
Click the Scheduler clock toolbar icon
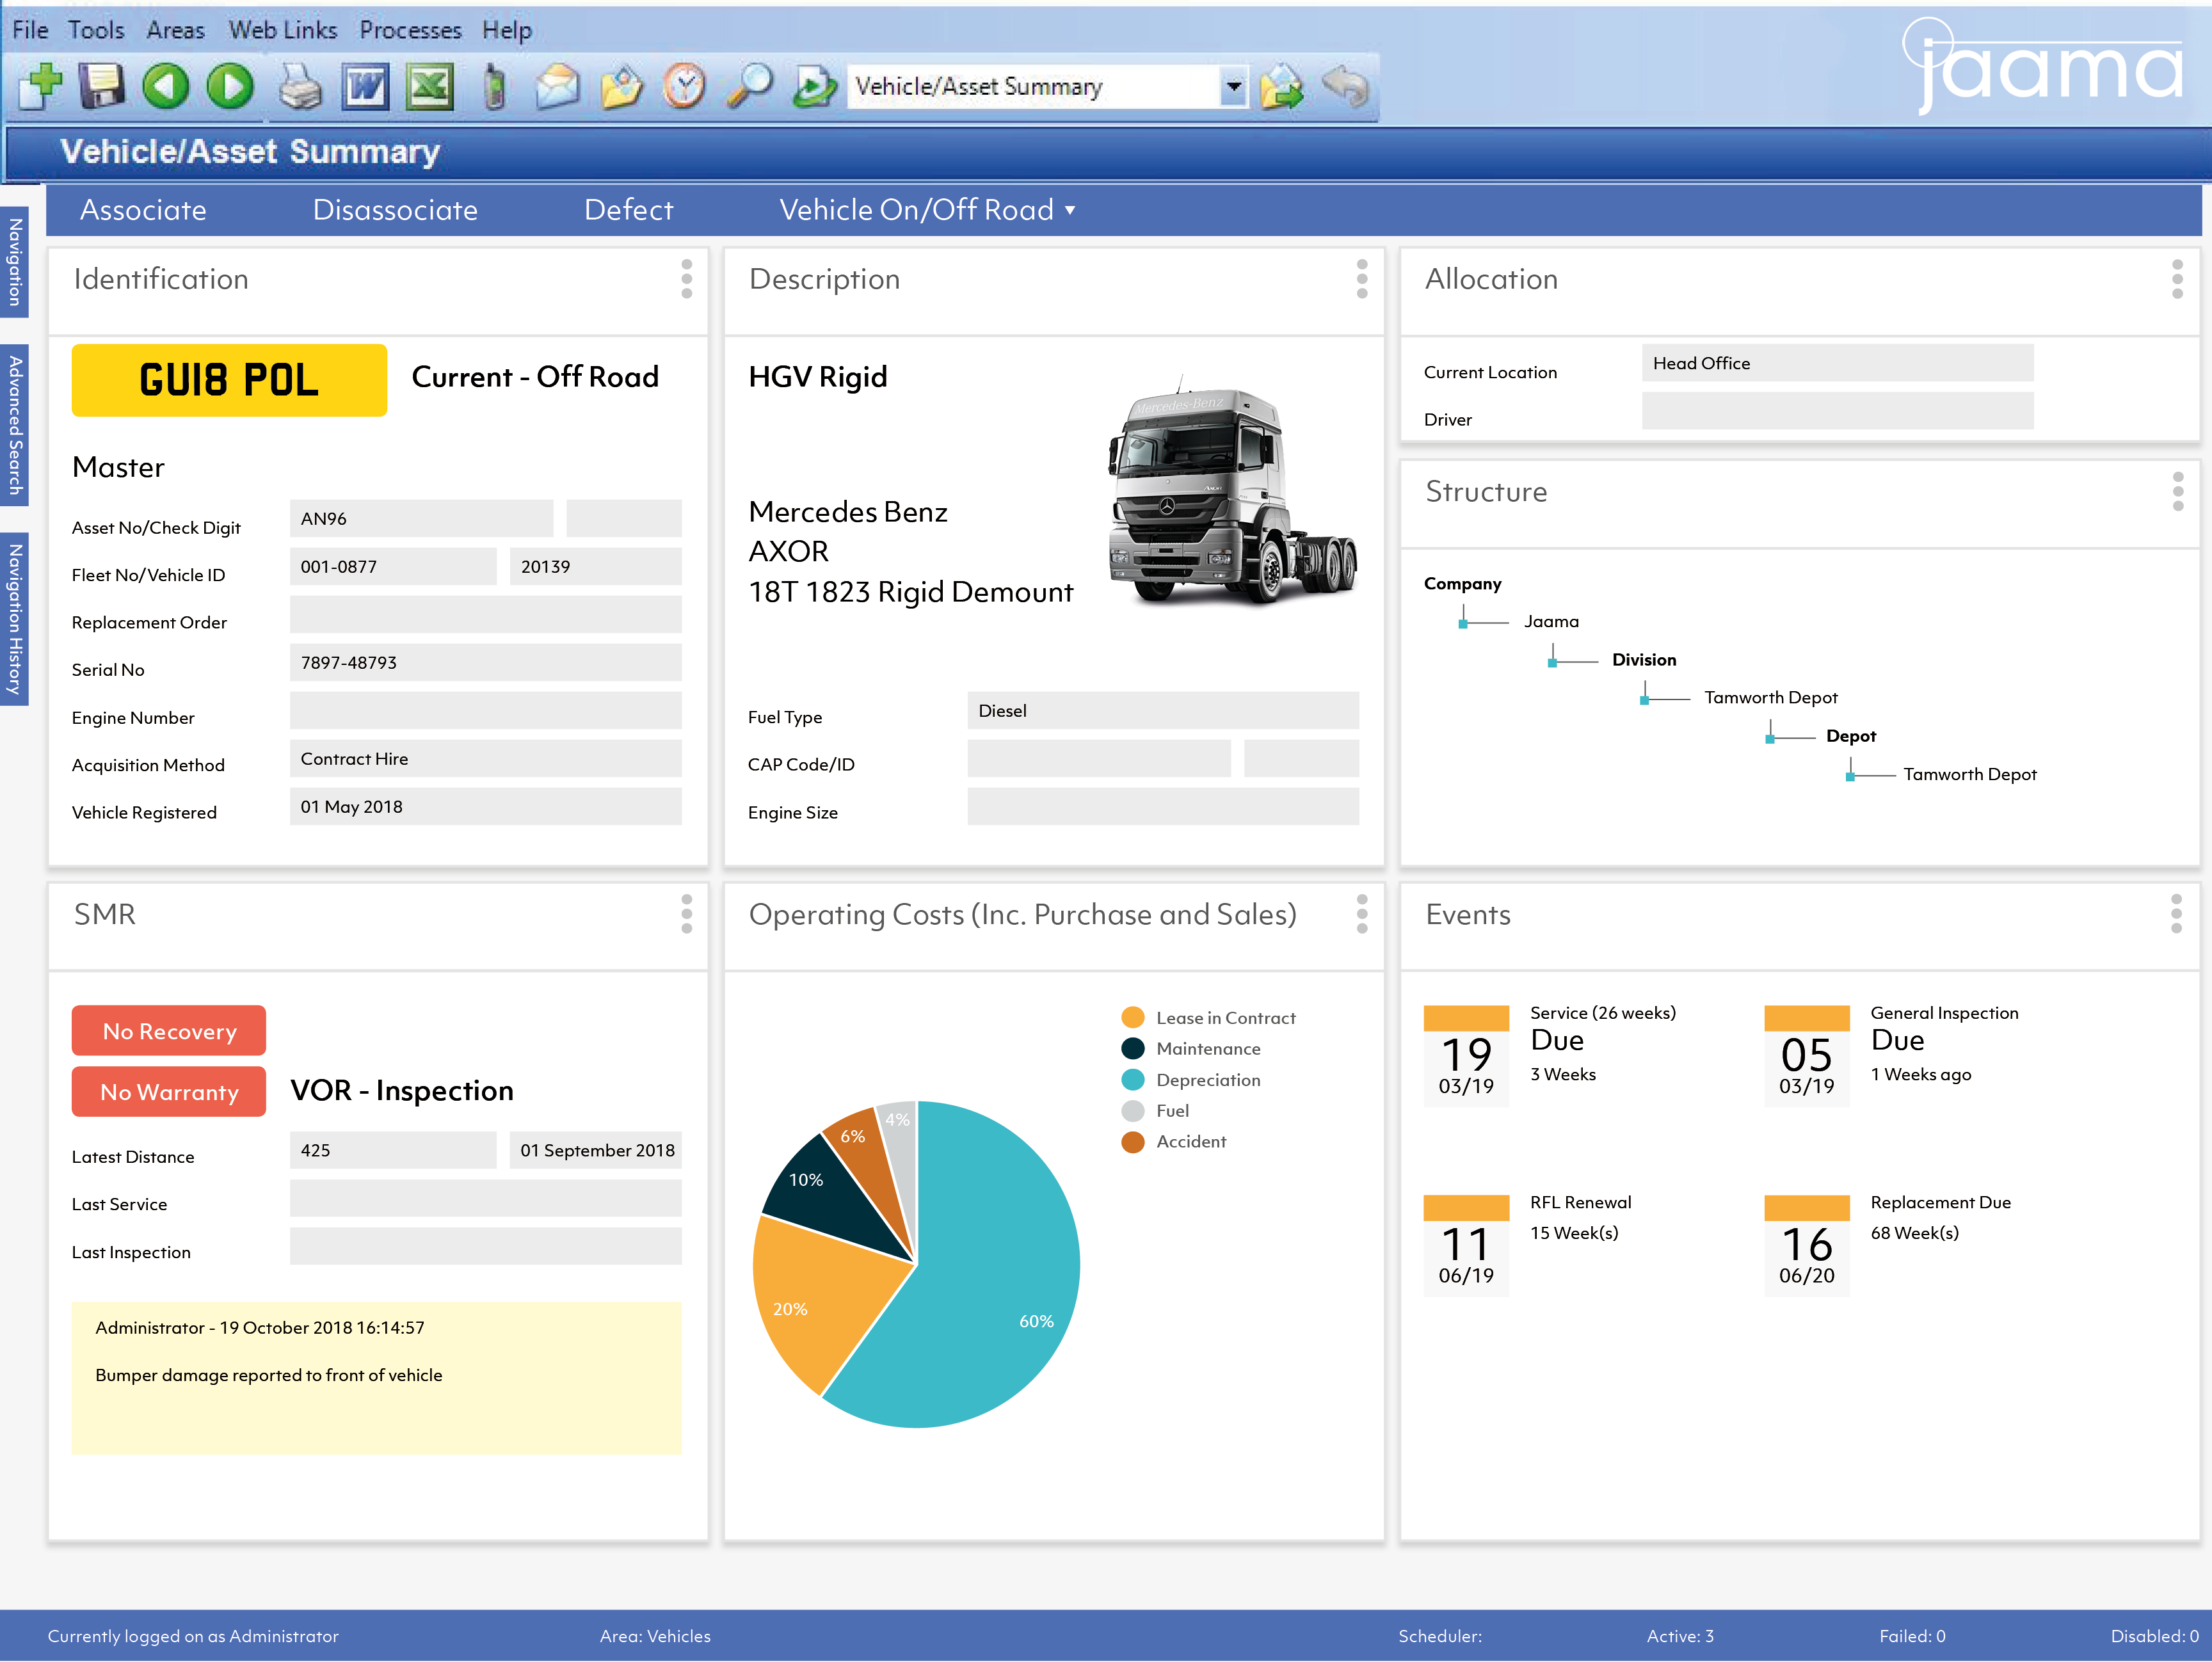tap(684, 87)
